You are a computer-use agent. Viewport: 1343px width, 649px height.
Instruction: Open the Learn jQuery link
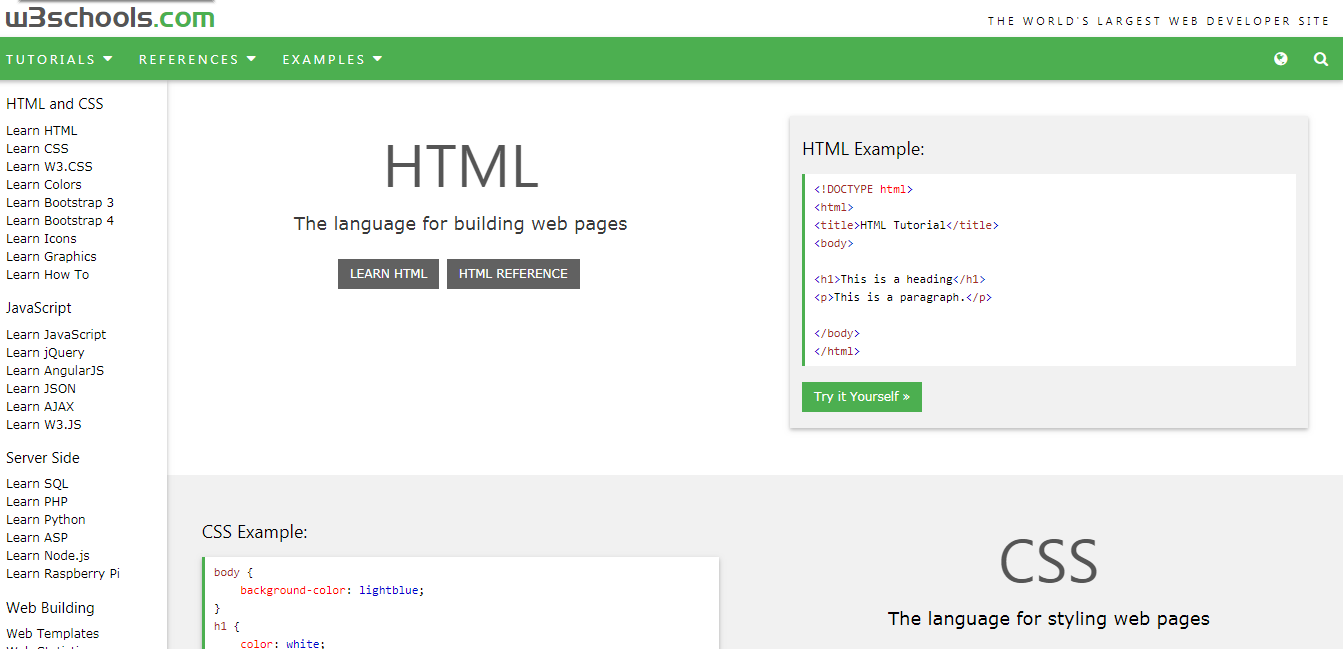click(x=45, y=353)
